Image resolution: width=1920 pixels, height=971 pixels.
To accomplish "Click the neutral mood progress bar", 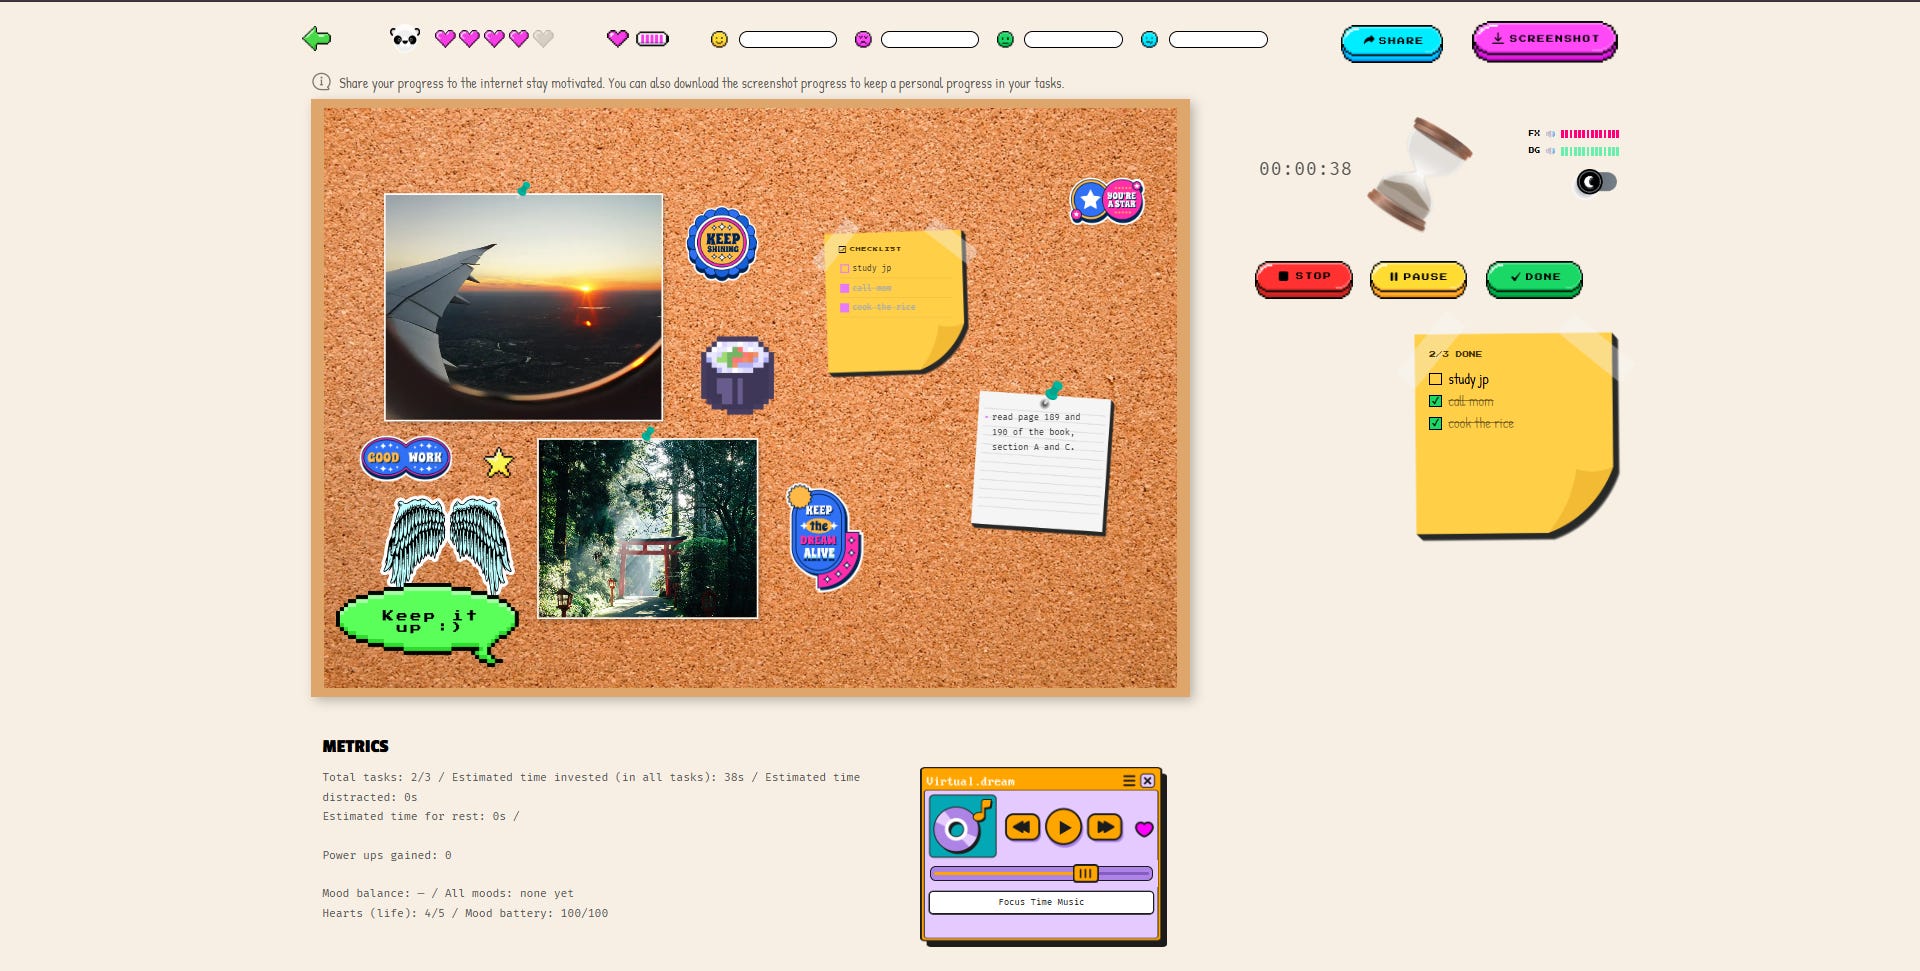I will (x=1073, y=39).
